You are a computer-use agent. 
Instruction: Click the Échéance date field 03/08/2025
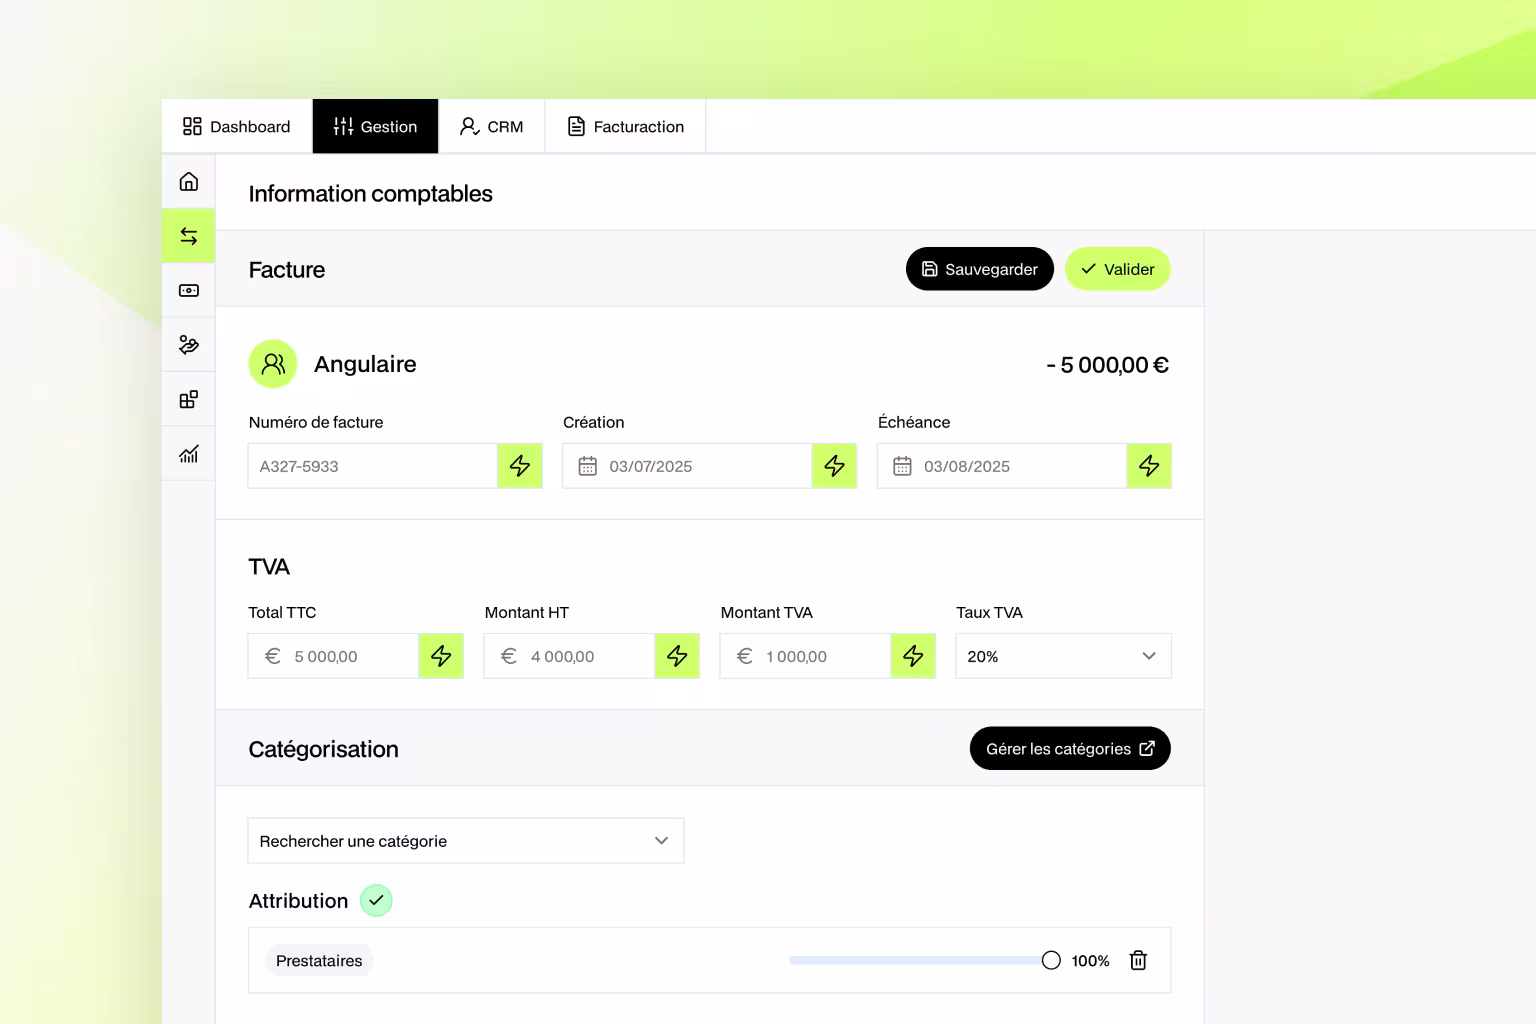1002,466
